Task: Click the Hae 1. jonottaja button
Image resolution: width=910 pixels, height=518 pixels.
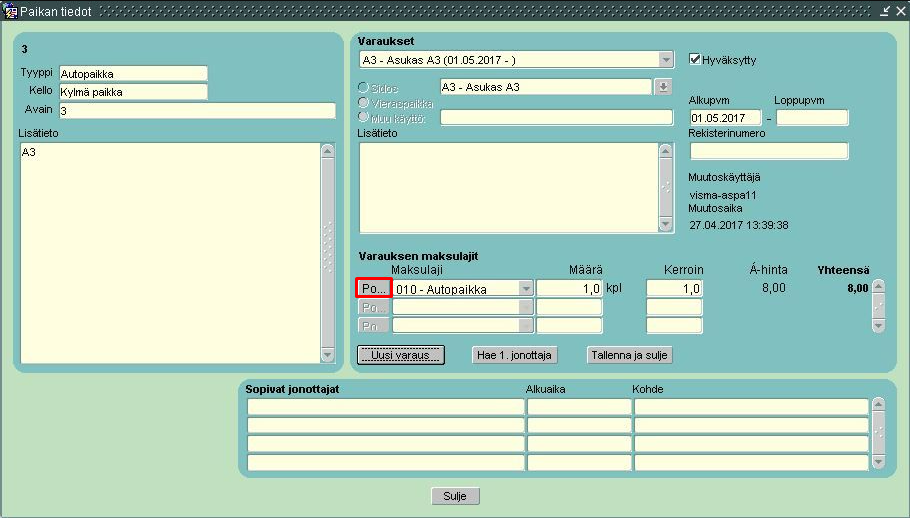Action: [x=514, y=355]
